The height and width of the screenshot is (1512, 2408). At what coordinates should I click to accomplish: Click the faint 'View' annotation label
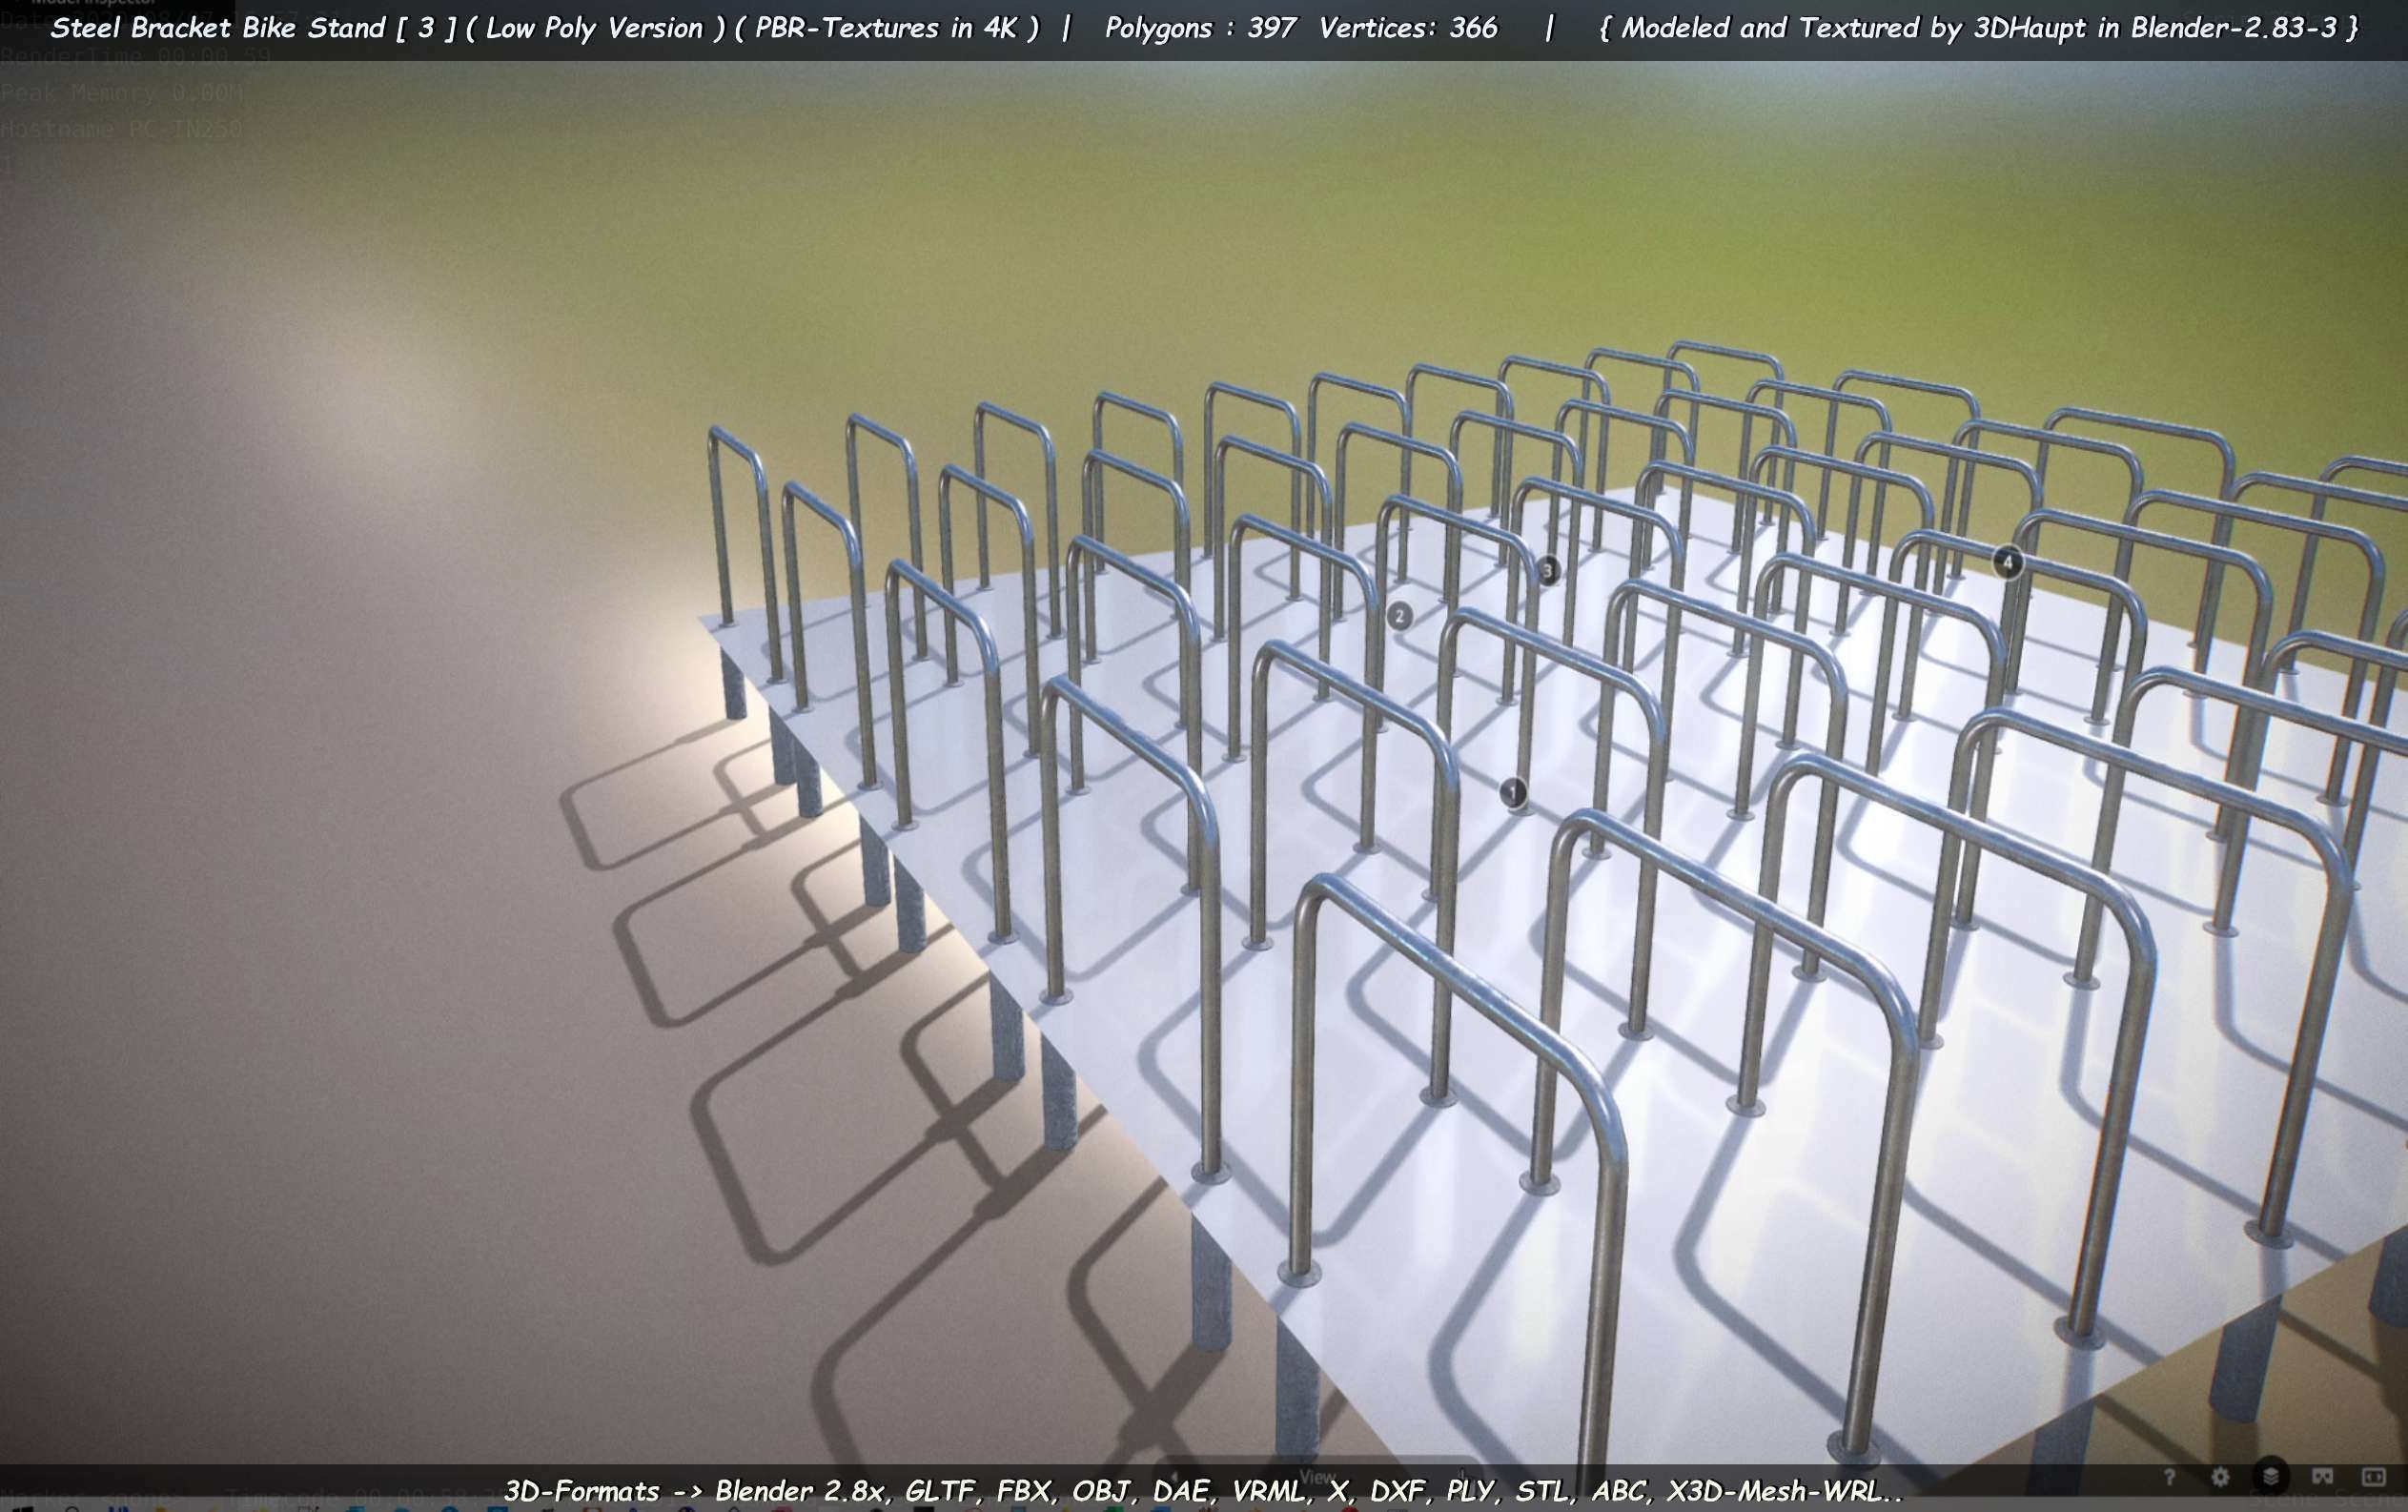click(1318, 1477)
